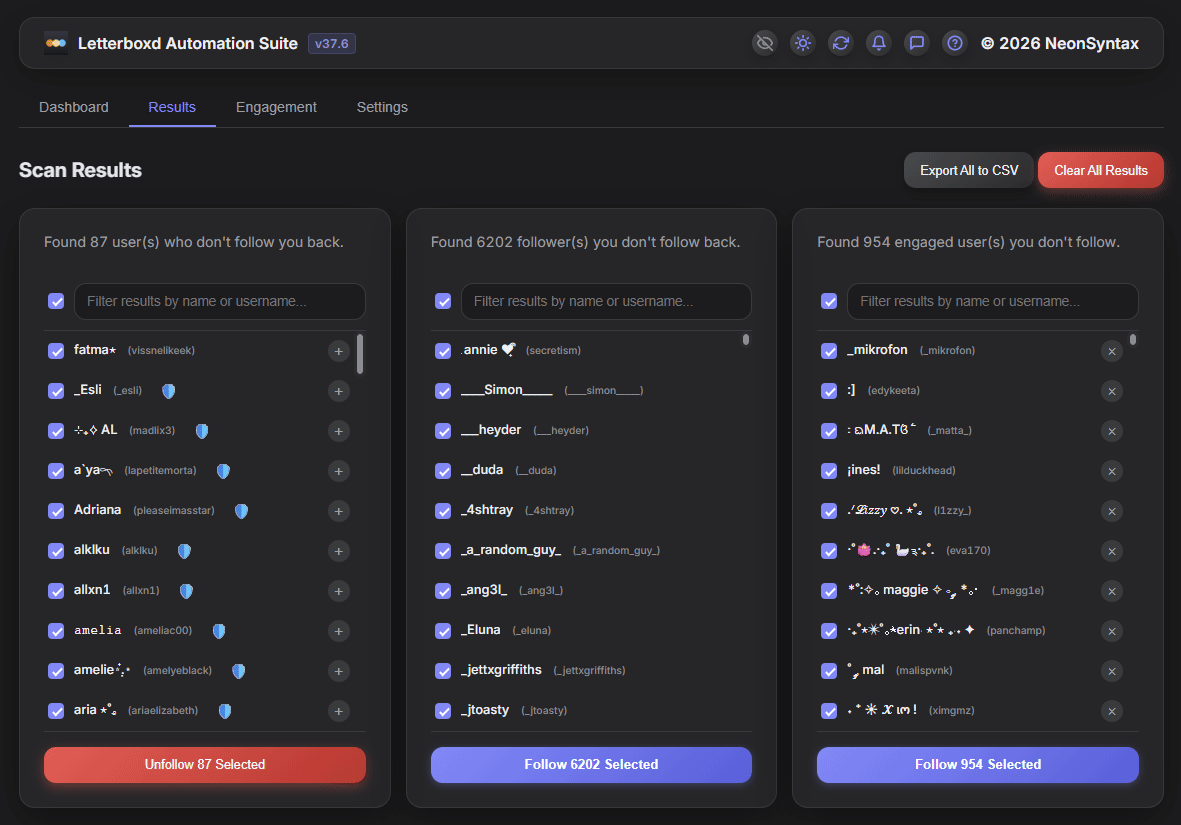Remove lilduckhead with its X icon
Image resolution: width=1181 pixels, height=825 pixels.
coord(1112,471)
